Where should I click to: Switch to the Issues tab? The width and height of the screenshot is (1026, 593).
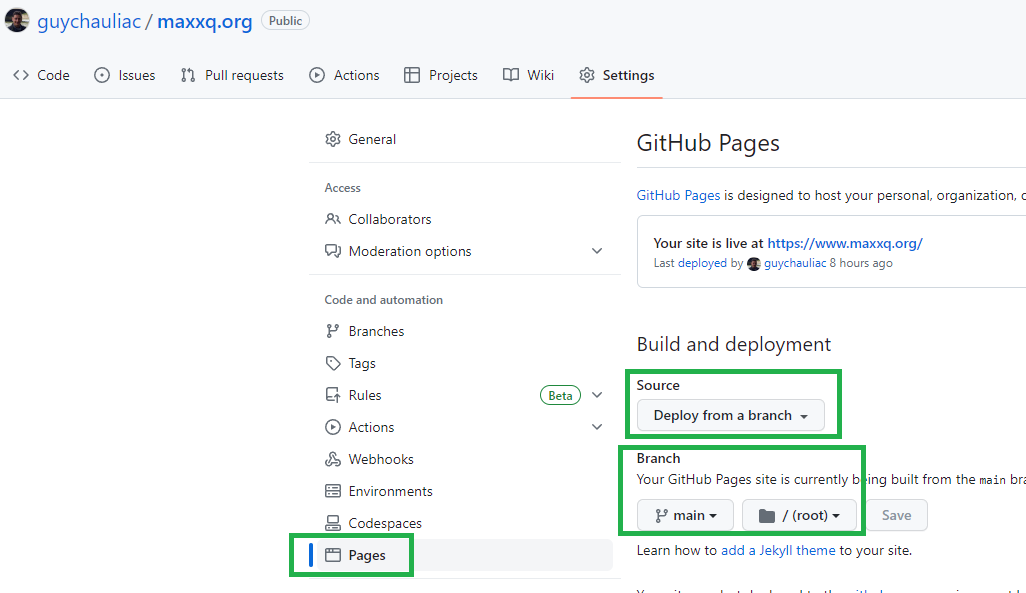[x=124, y=75]
